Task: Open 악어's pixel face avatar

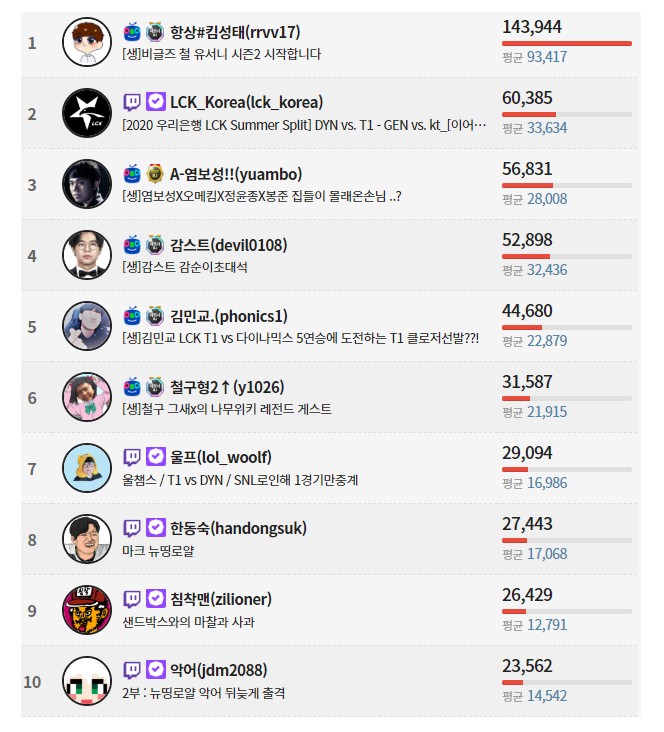Action: coord(87,681)
